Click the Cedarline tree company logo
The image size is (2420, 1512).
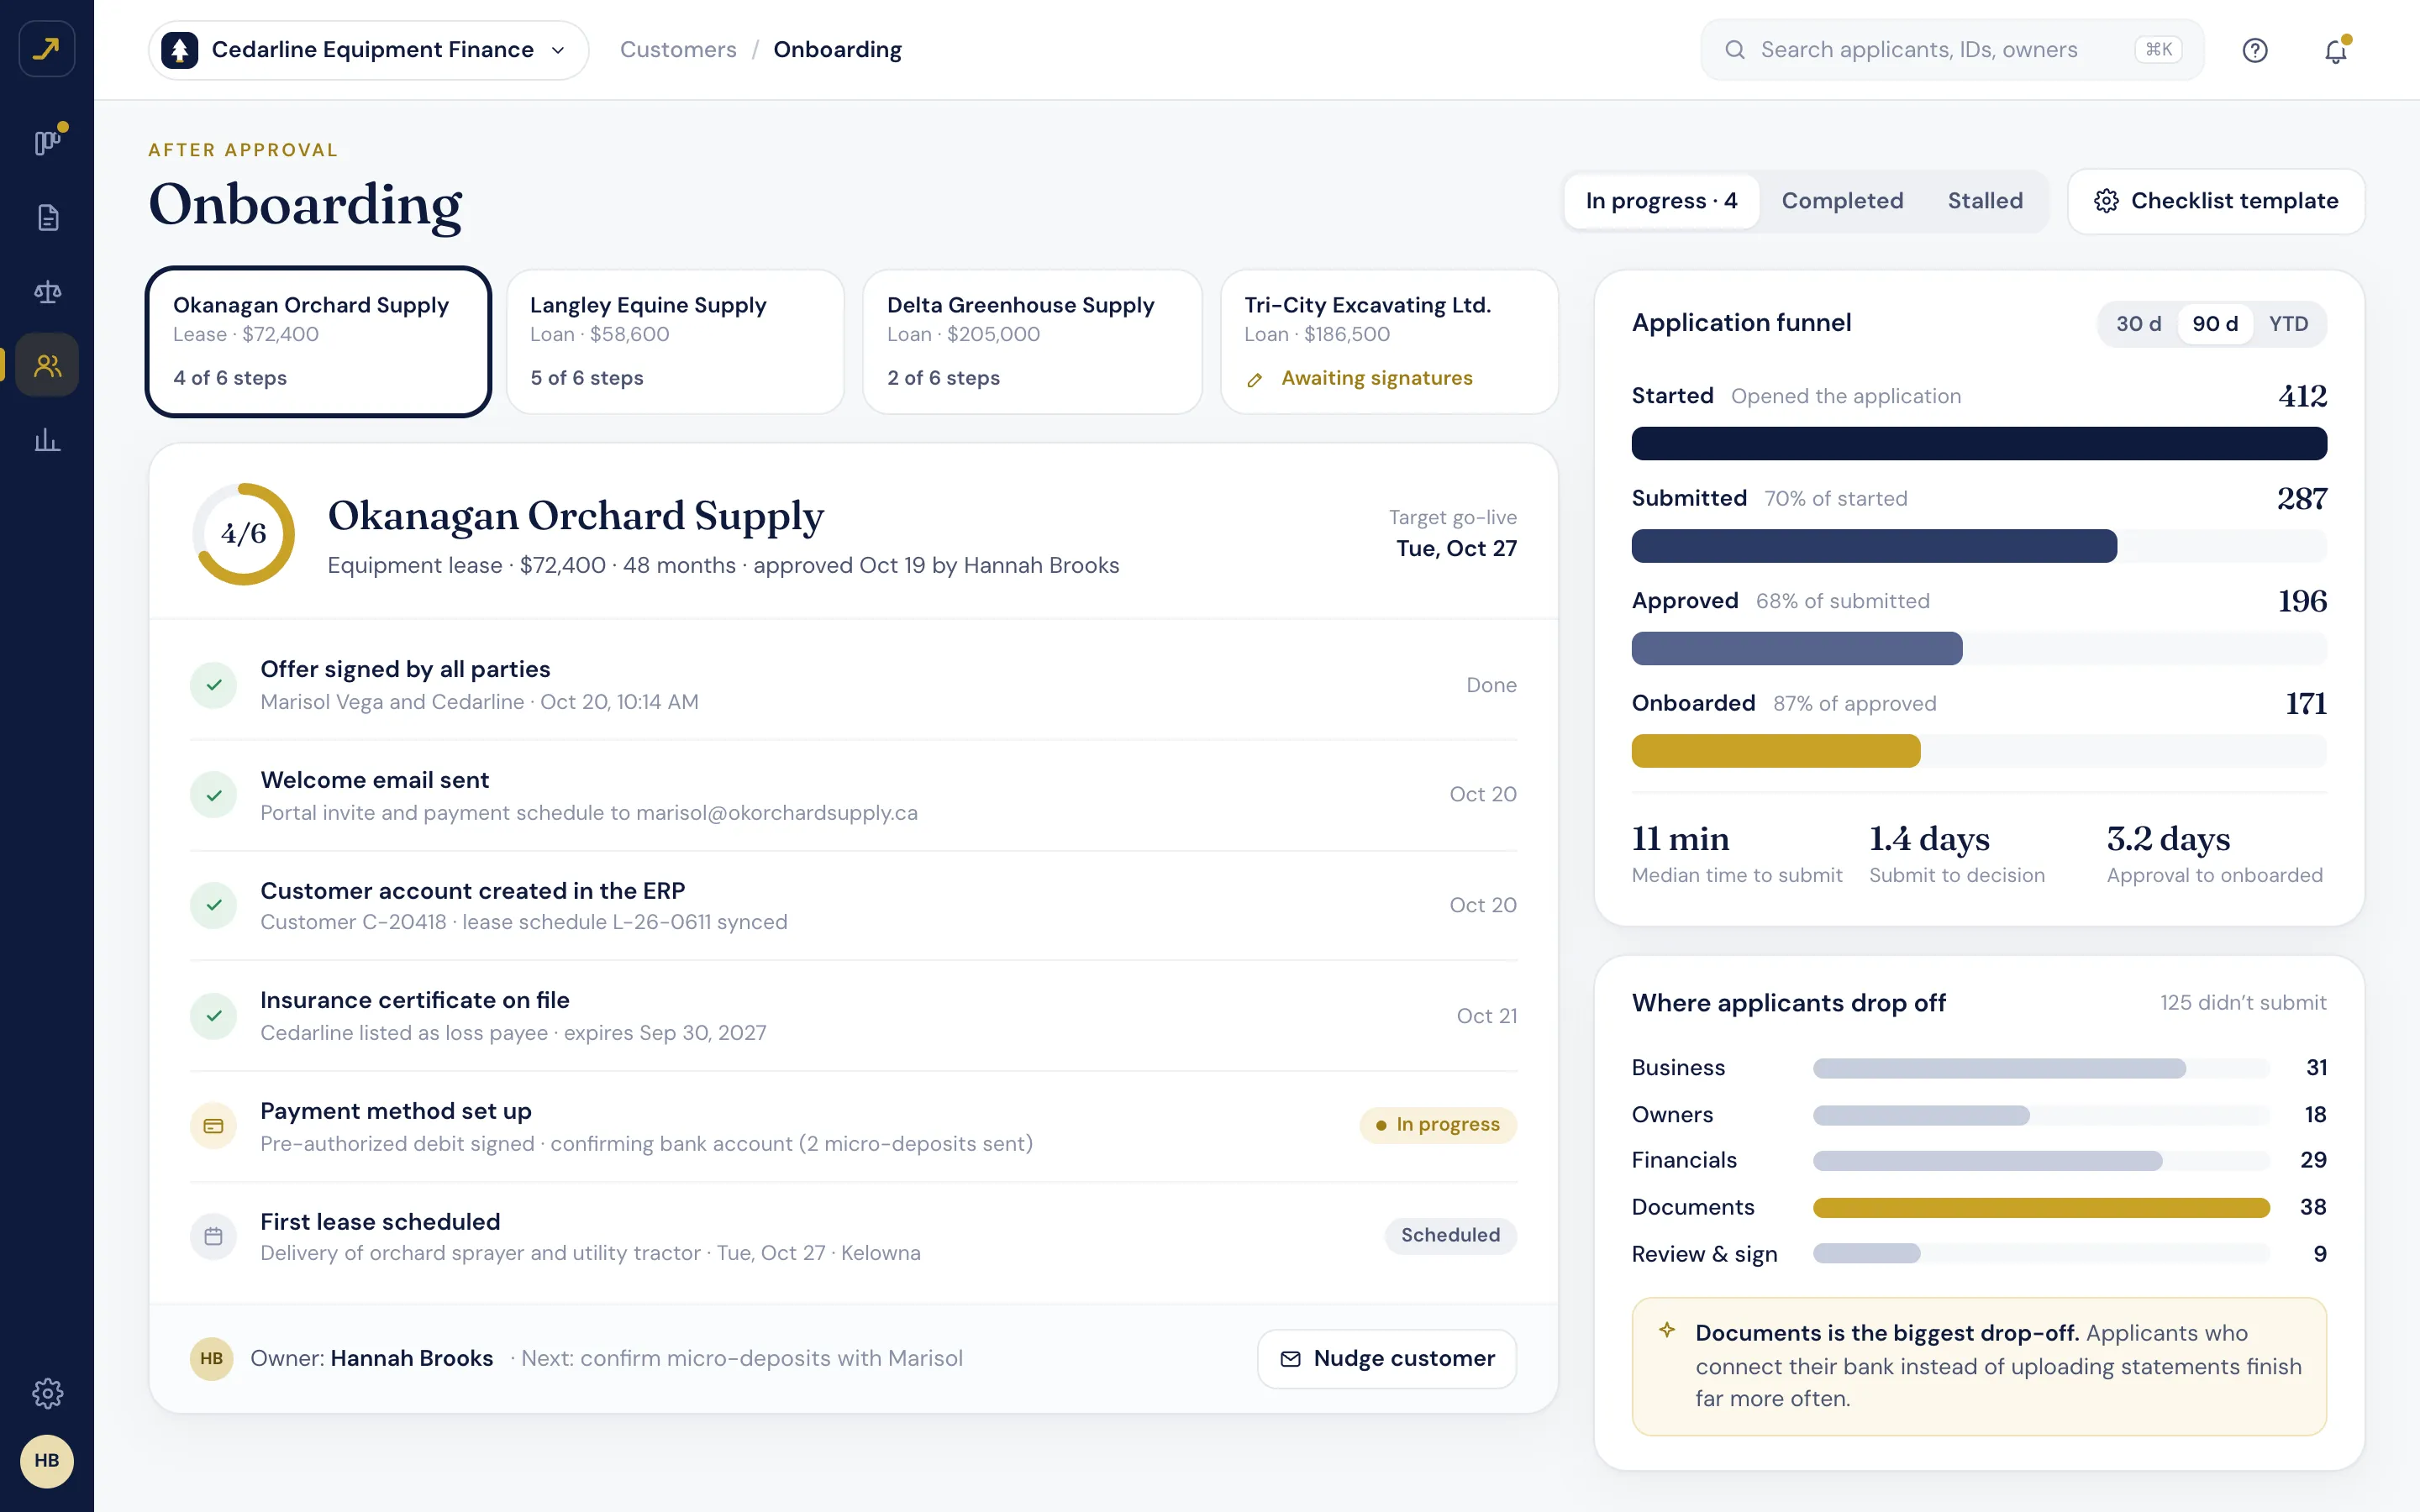tap(179, 49)
